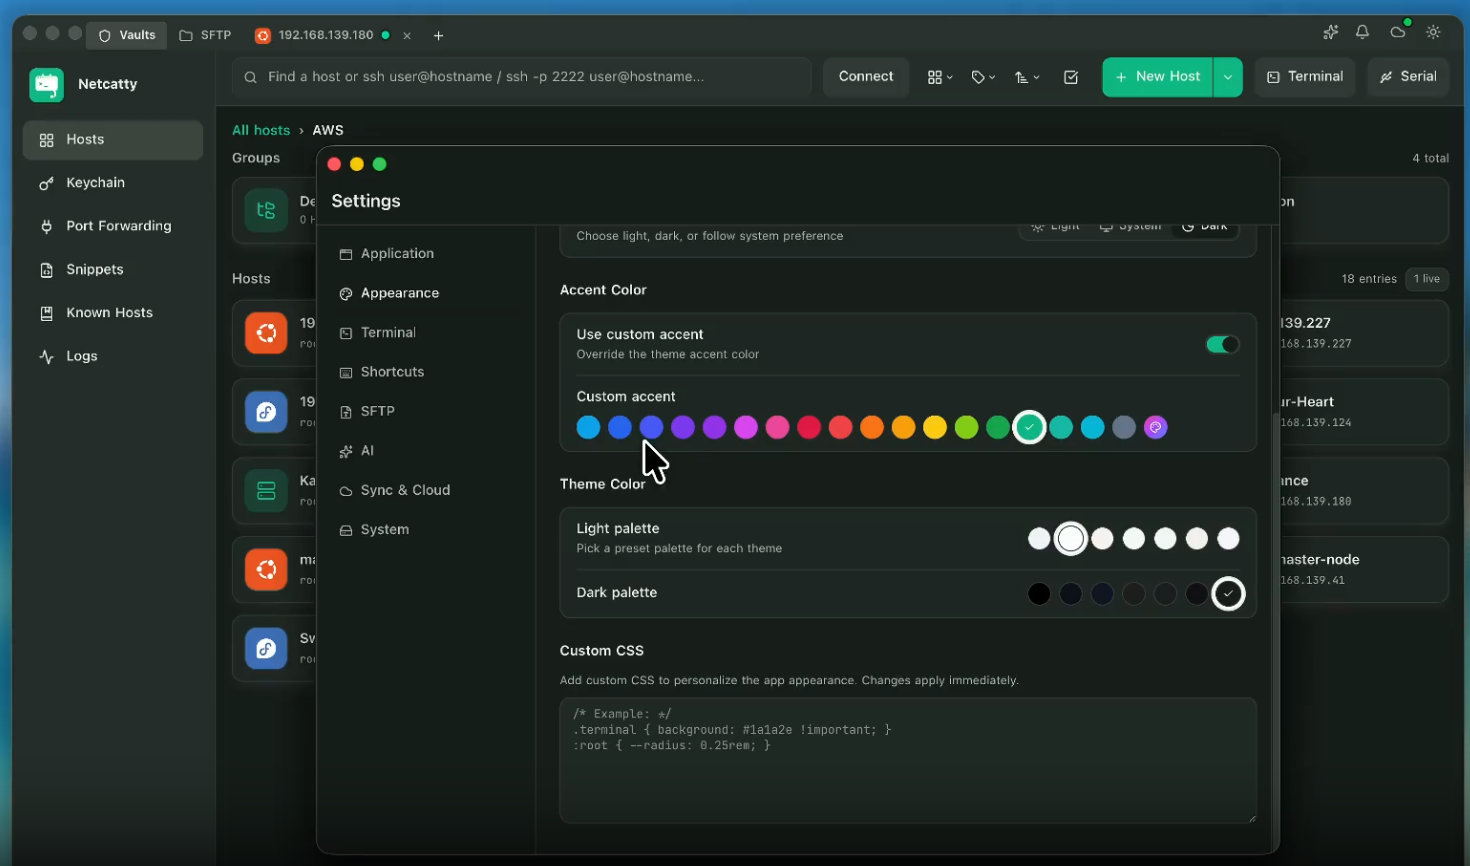Click into the Custom CSS text area
This screenshot has width=1470, height=866.
point(908,760)
